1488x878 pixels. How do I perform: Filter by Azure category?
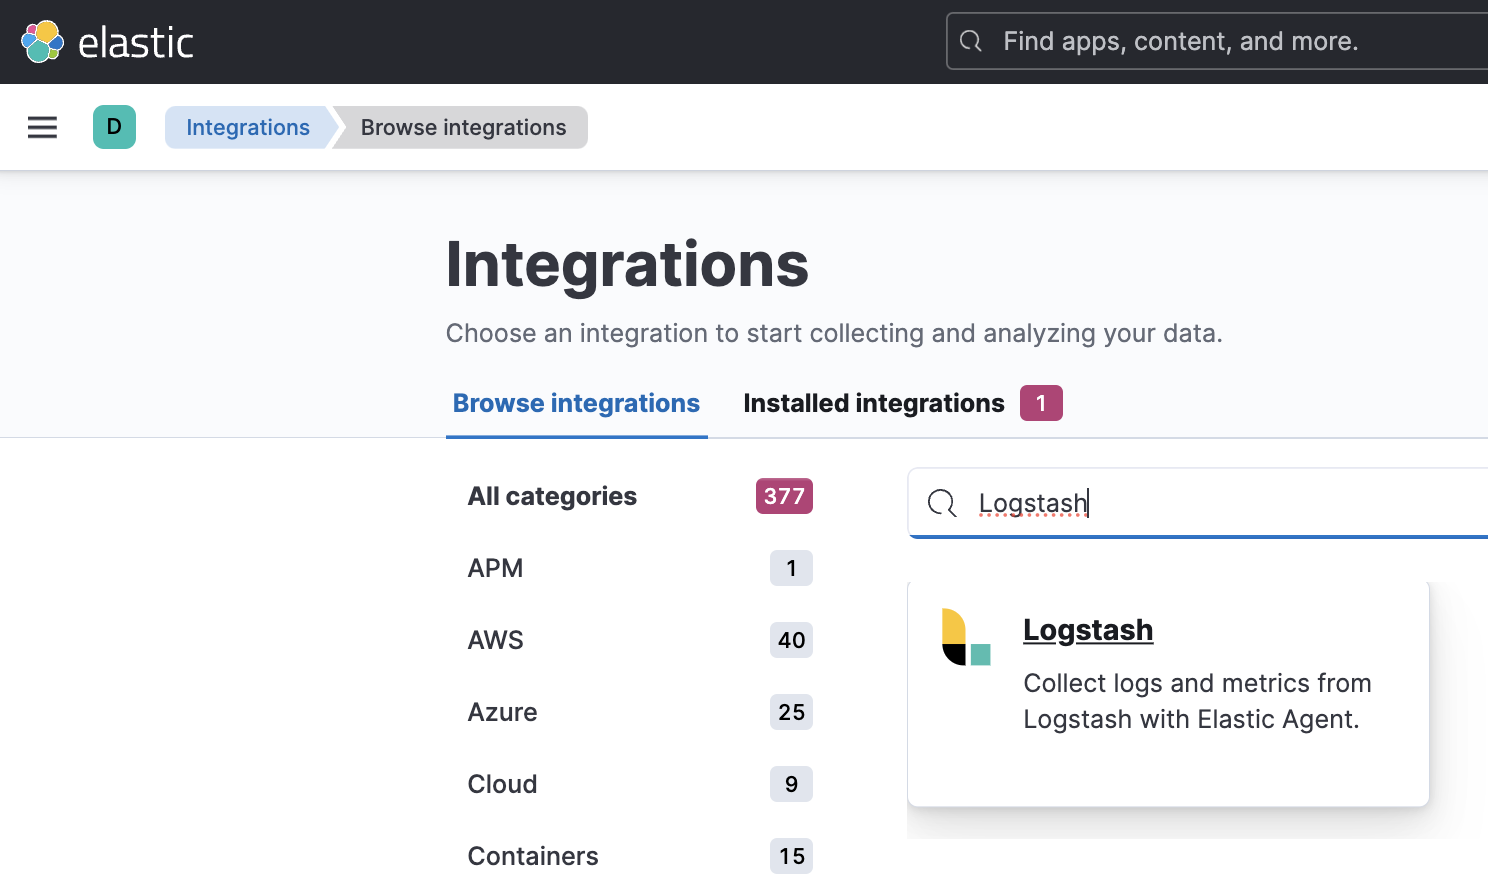(x=503, y=712)
